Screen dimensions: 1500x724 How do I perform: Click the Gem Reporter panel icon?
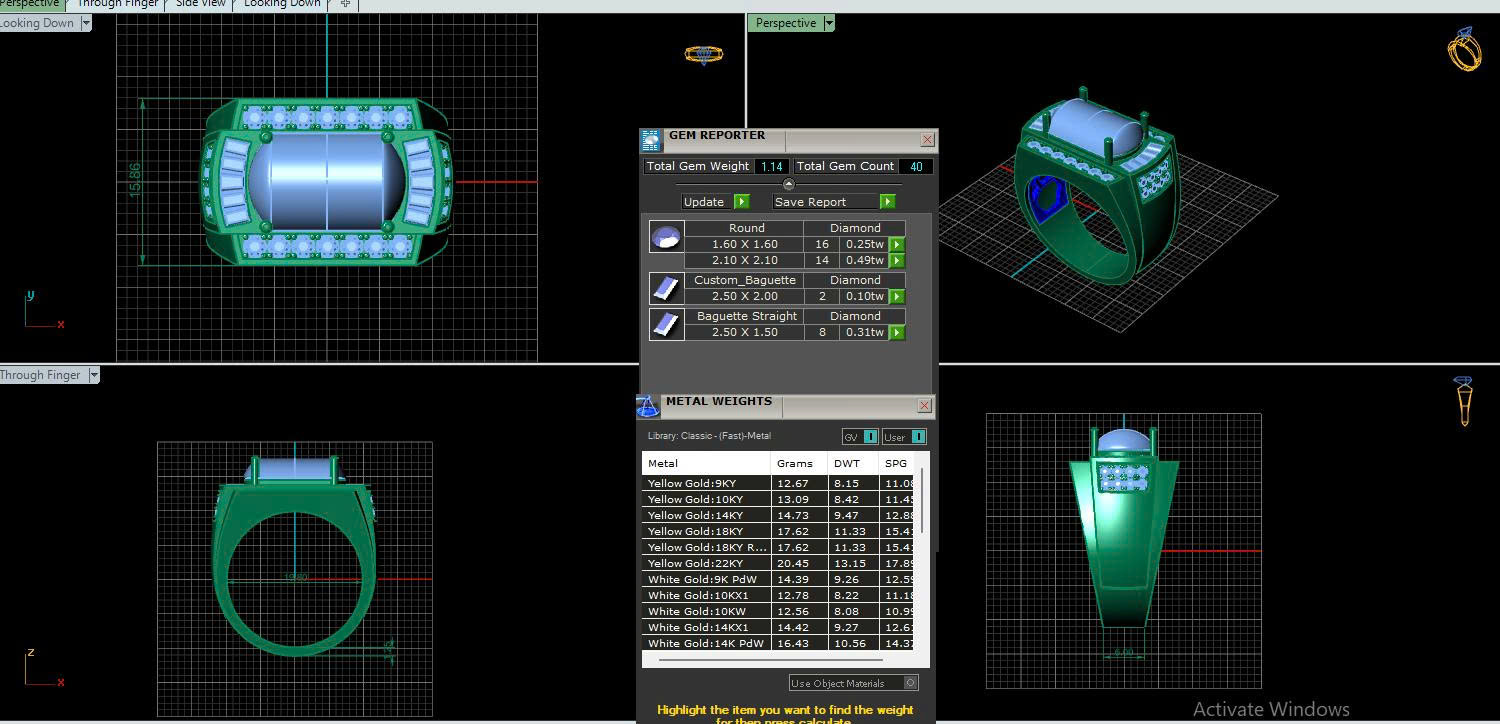651,140
